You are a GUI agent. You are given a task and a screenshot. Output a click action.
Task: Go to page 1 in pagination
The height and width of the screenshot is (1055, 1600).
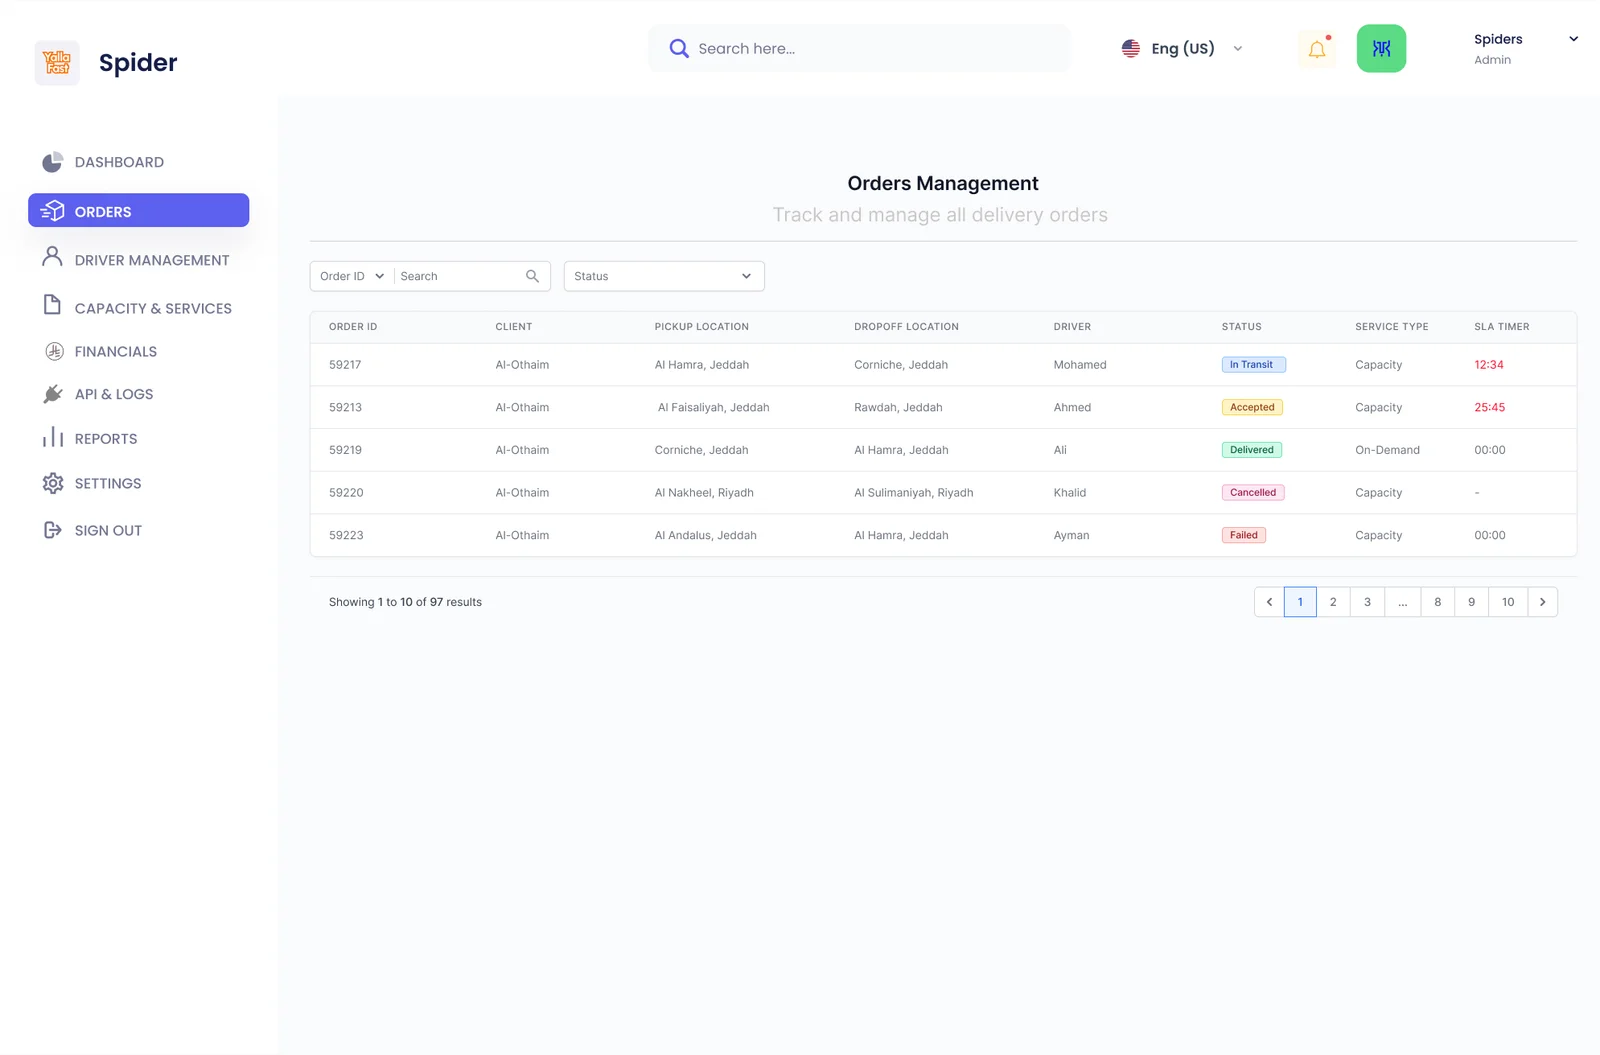(x=1300, y=602)
